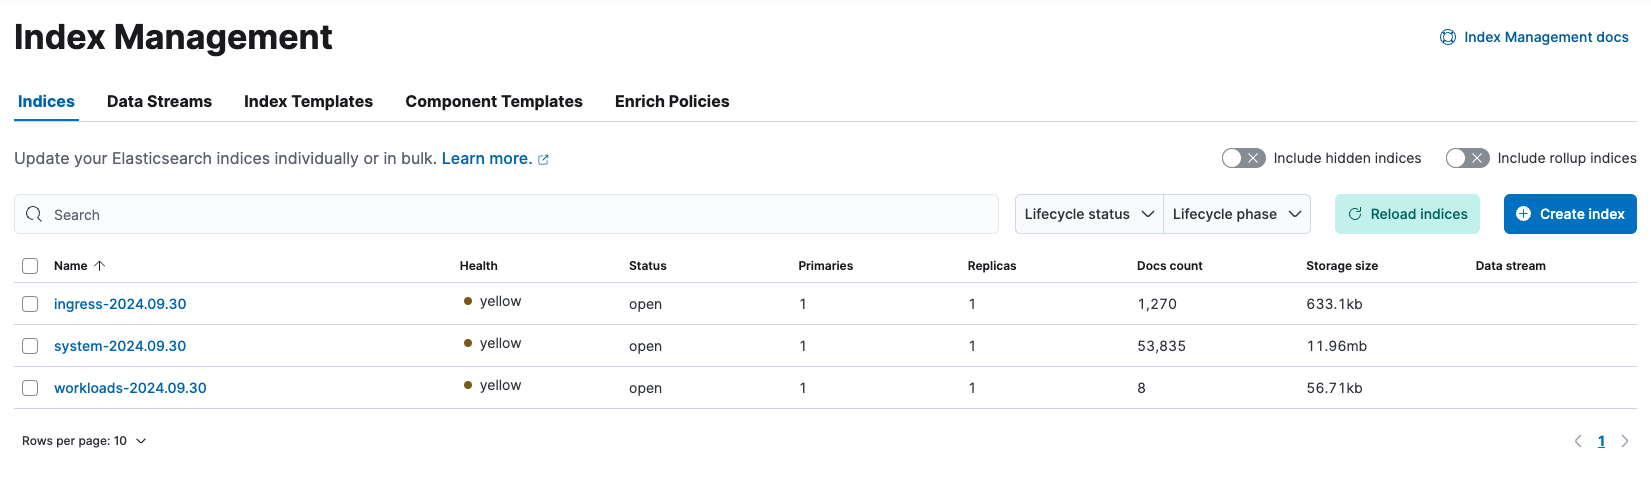
Task: Go to the previous page with the left arrow
Action: 1578,441
